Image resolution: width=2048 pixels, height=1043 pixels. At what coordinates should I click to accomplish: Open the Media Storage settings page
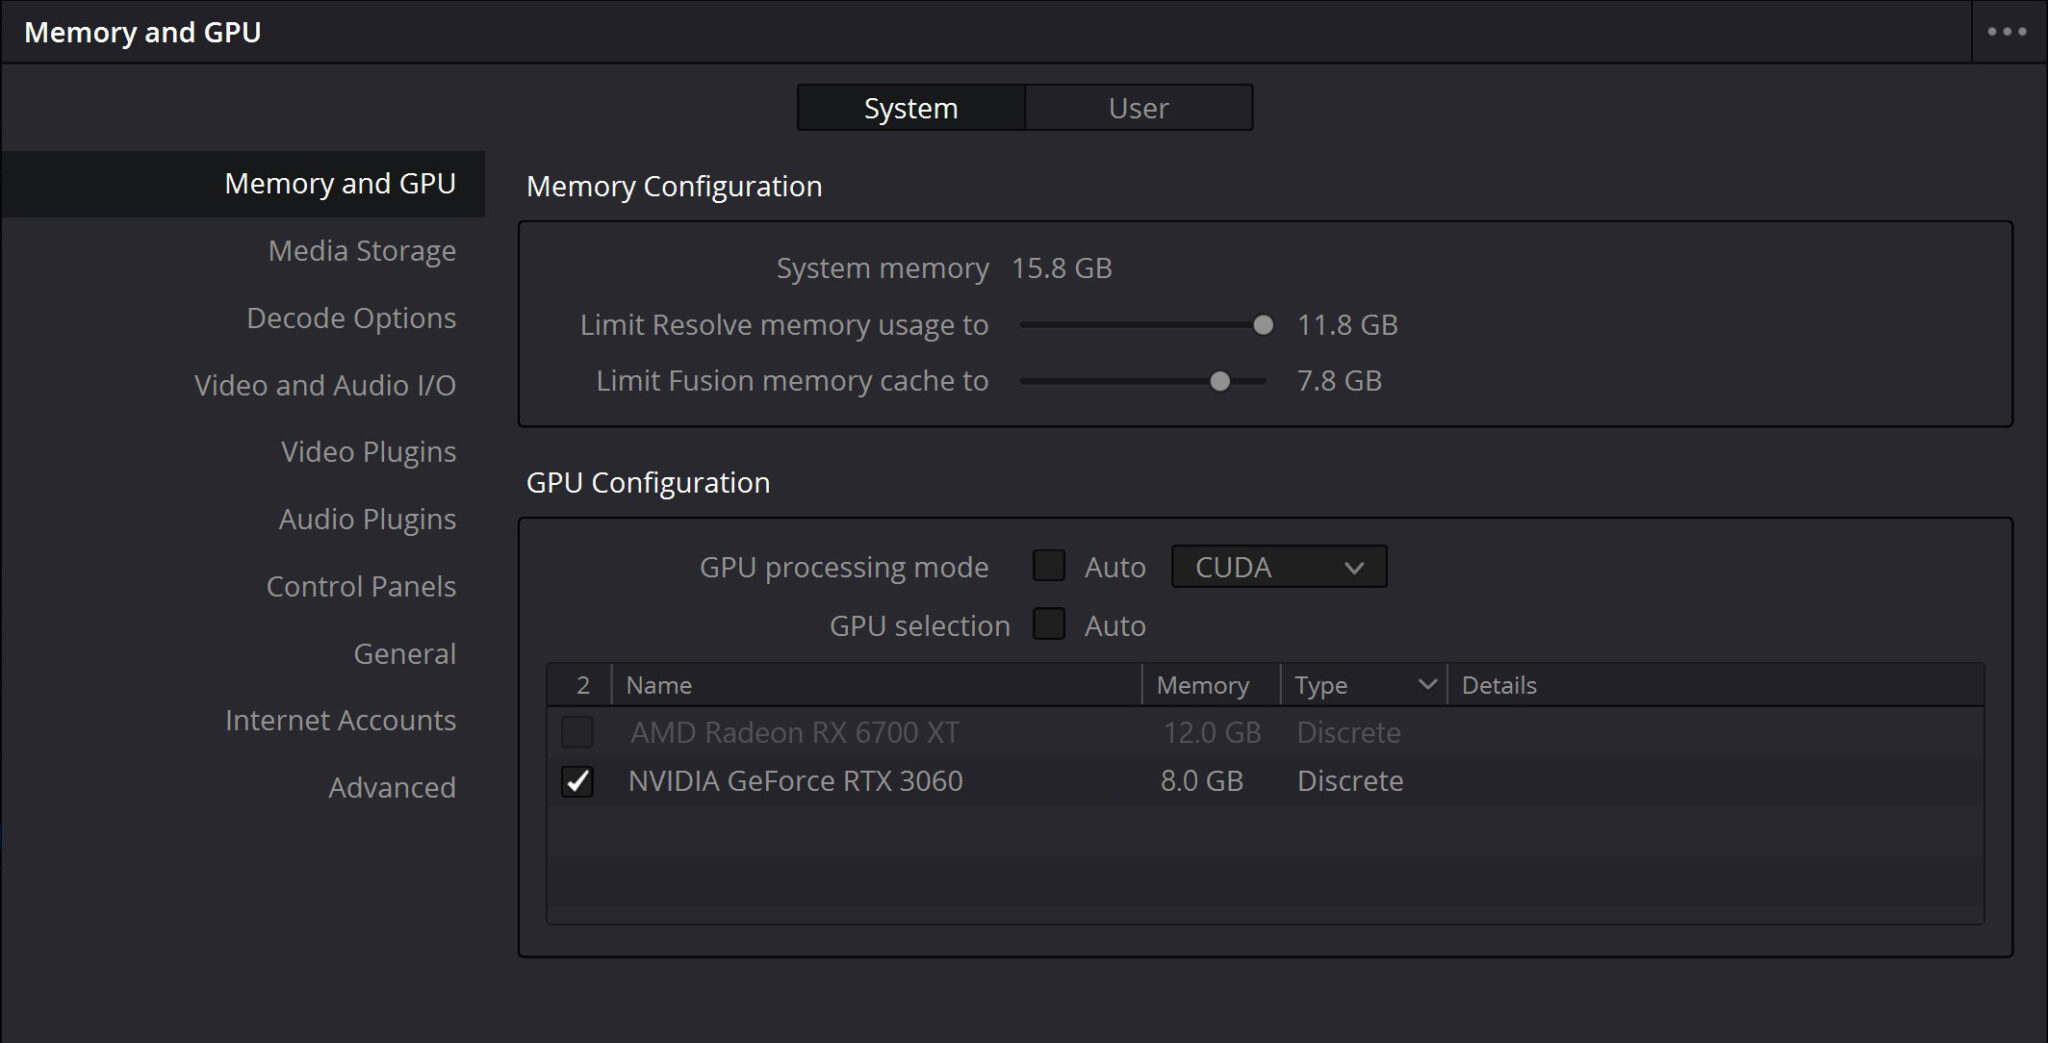[361, 250]
